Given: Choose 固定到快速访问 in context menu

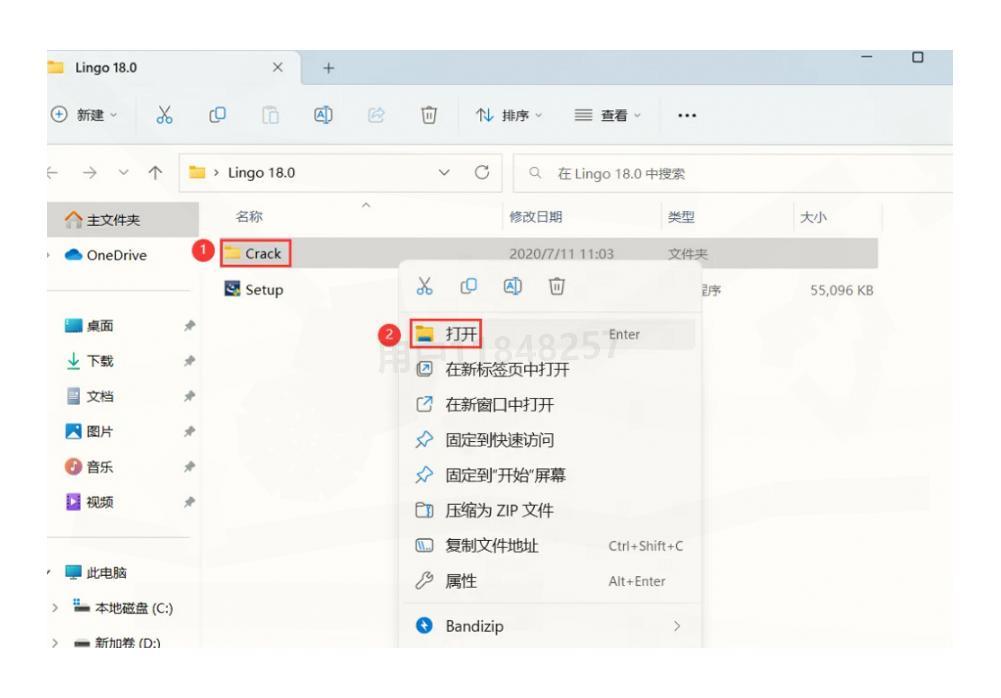Looking at the screenshot, I should click(552, 439).
